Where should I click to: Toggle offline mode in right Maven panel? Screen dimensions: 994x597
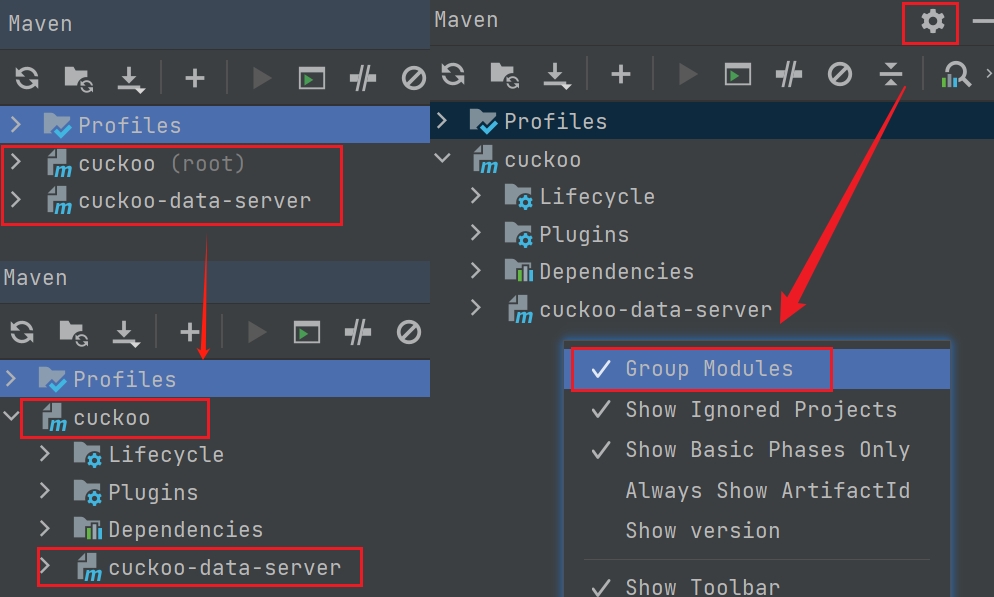[789, 75]
